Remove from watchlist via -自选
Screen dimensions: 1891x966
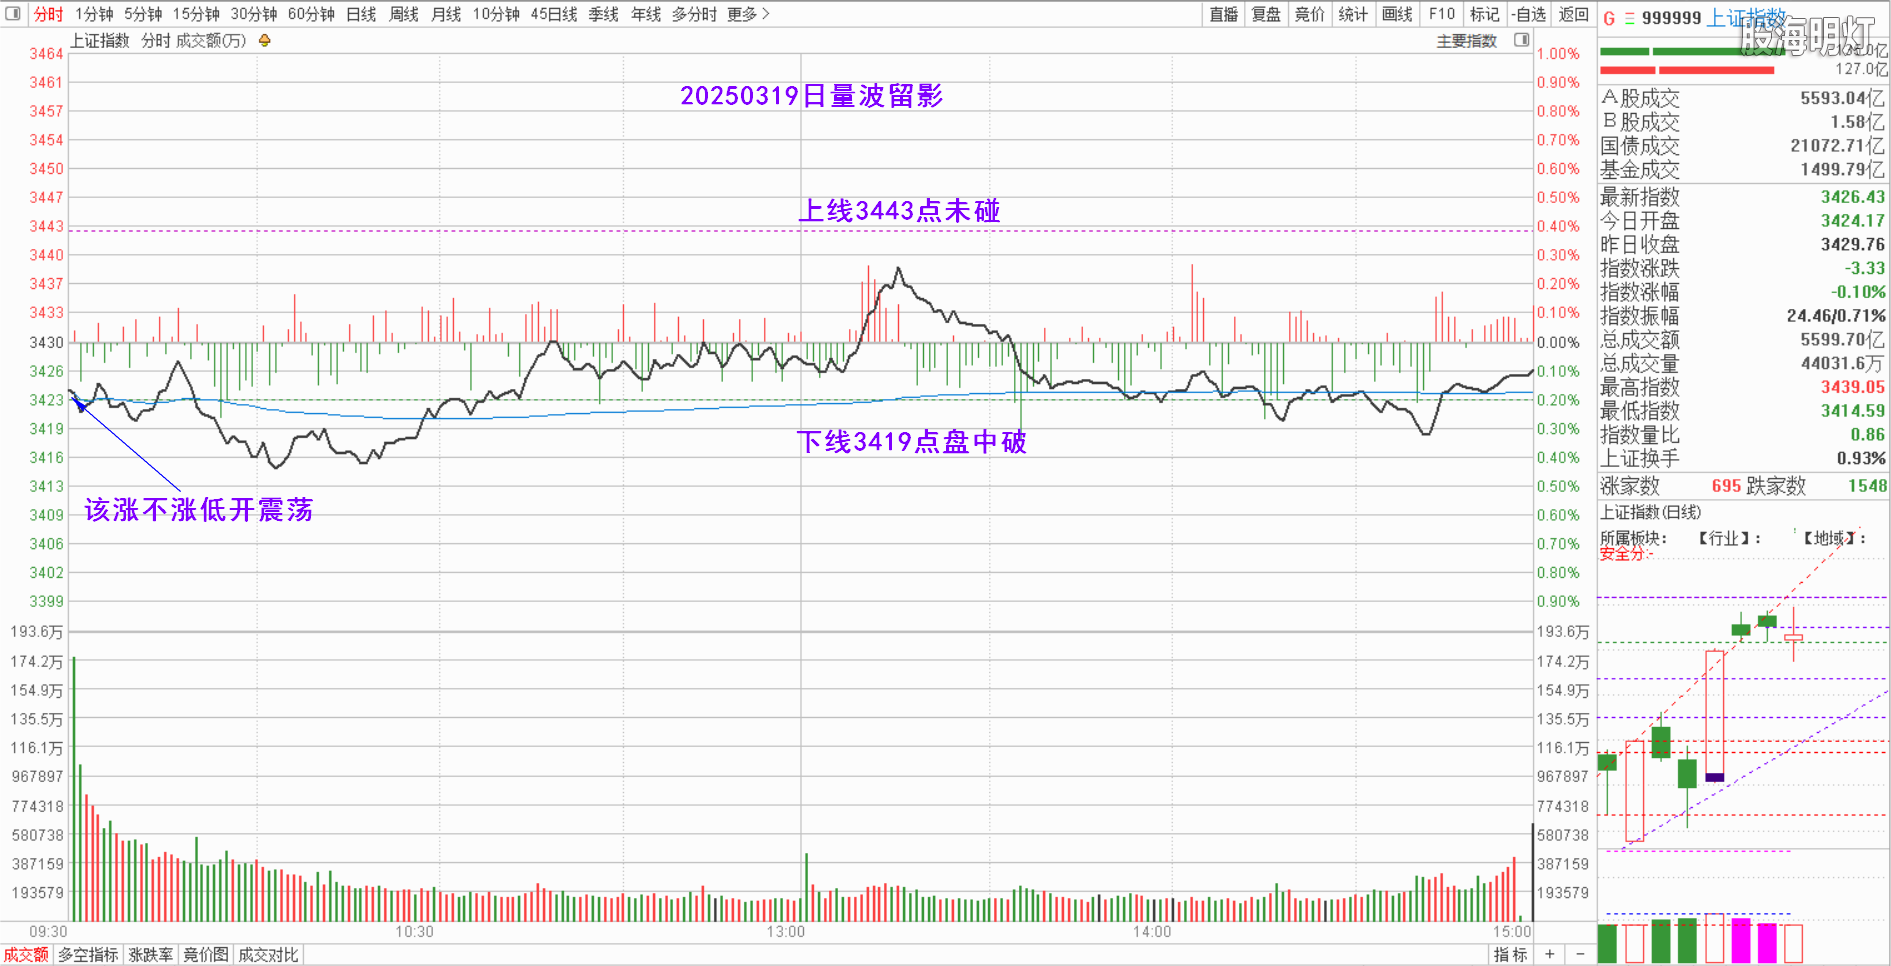(1529, 14)
